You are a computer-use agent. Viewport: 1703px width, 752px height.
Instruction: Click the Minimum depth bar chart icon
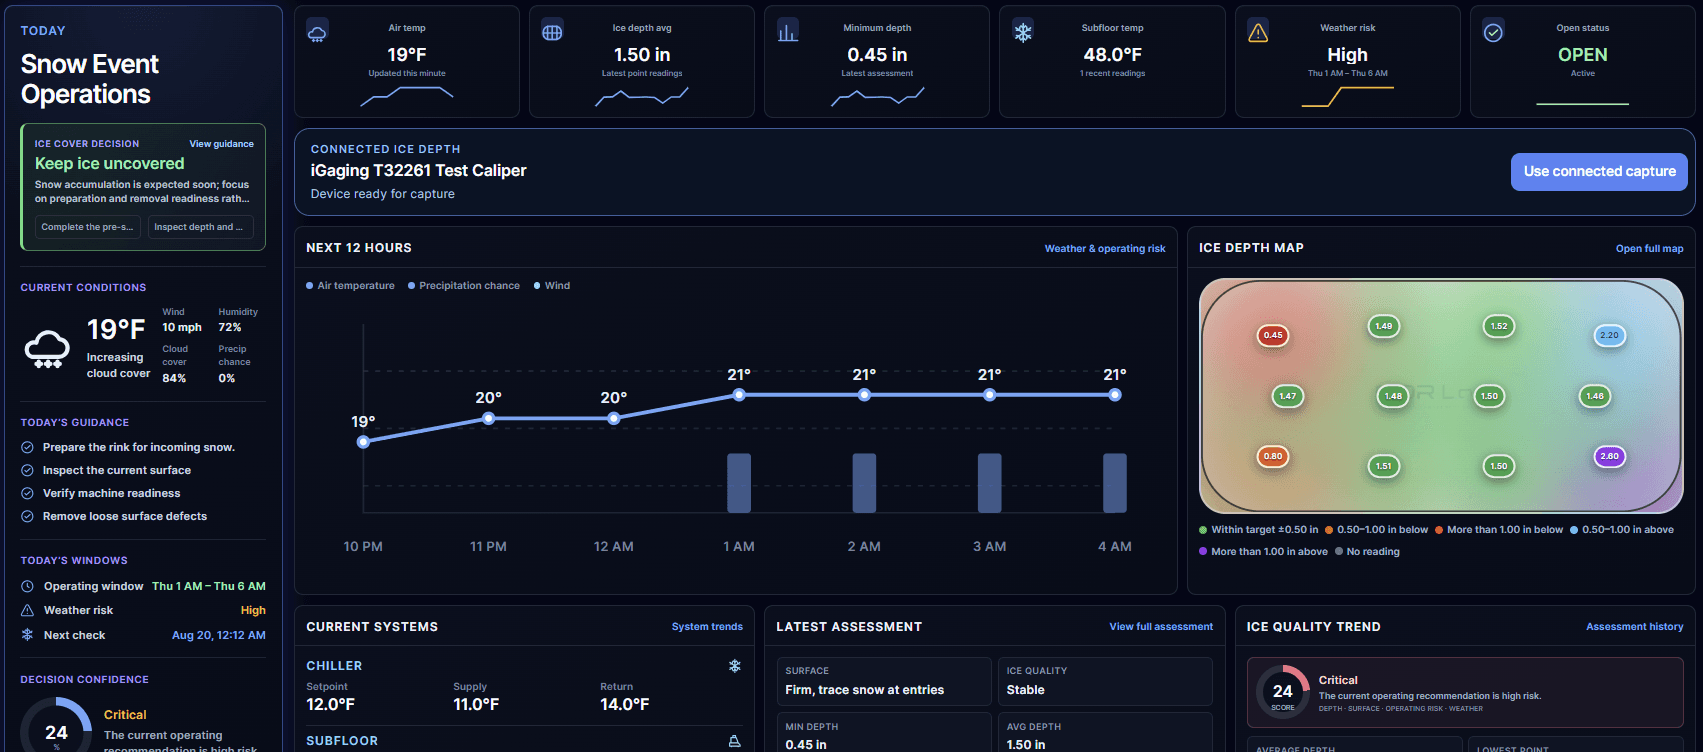point(788,33)
